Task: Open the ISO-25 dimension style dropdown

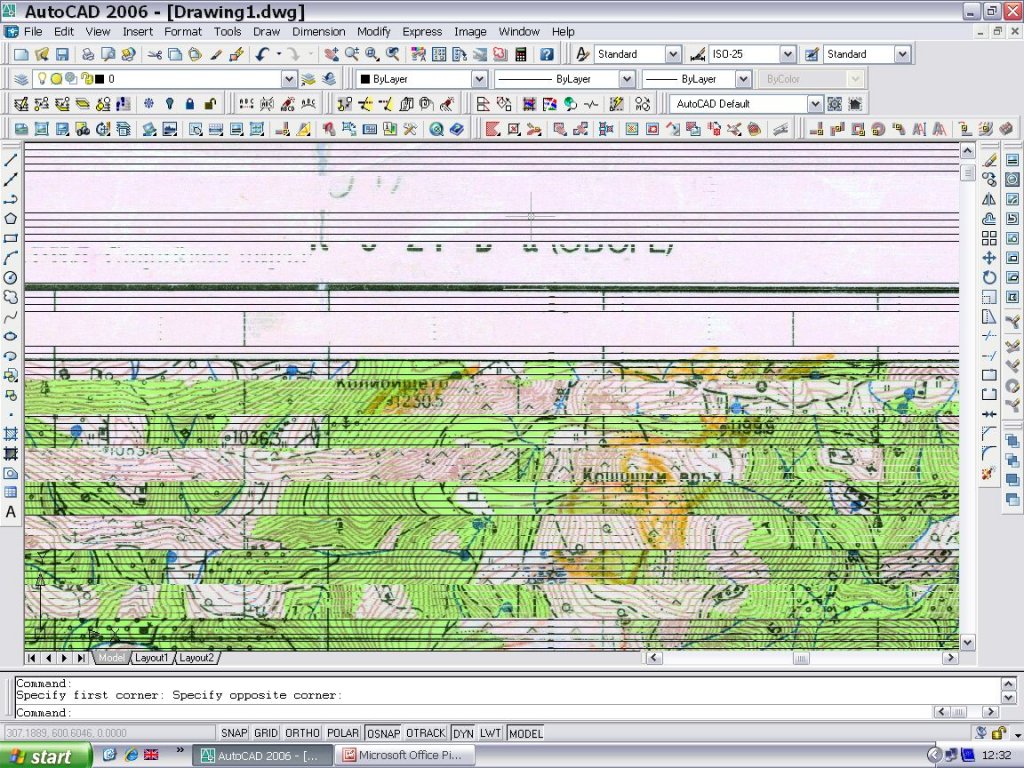Action: click(x=787, y=54)
